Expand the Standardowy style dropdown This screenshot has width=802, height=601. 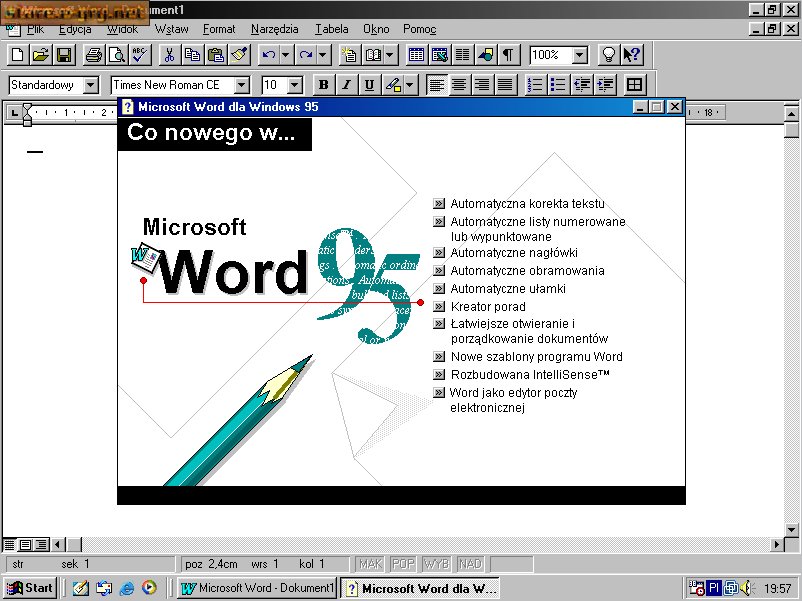click(x=91, y=85)
